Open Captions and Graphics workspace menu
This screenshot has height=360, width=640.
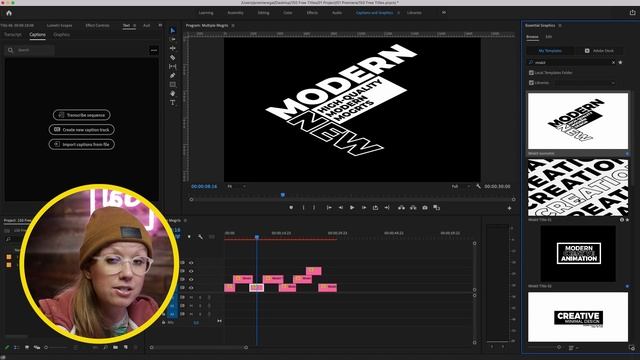[398, 13]
